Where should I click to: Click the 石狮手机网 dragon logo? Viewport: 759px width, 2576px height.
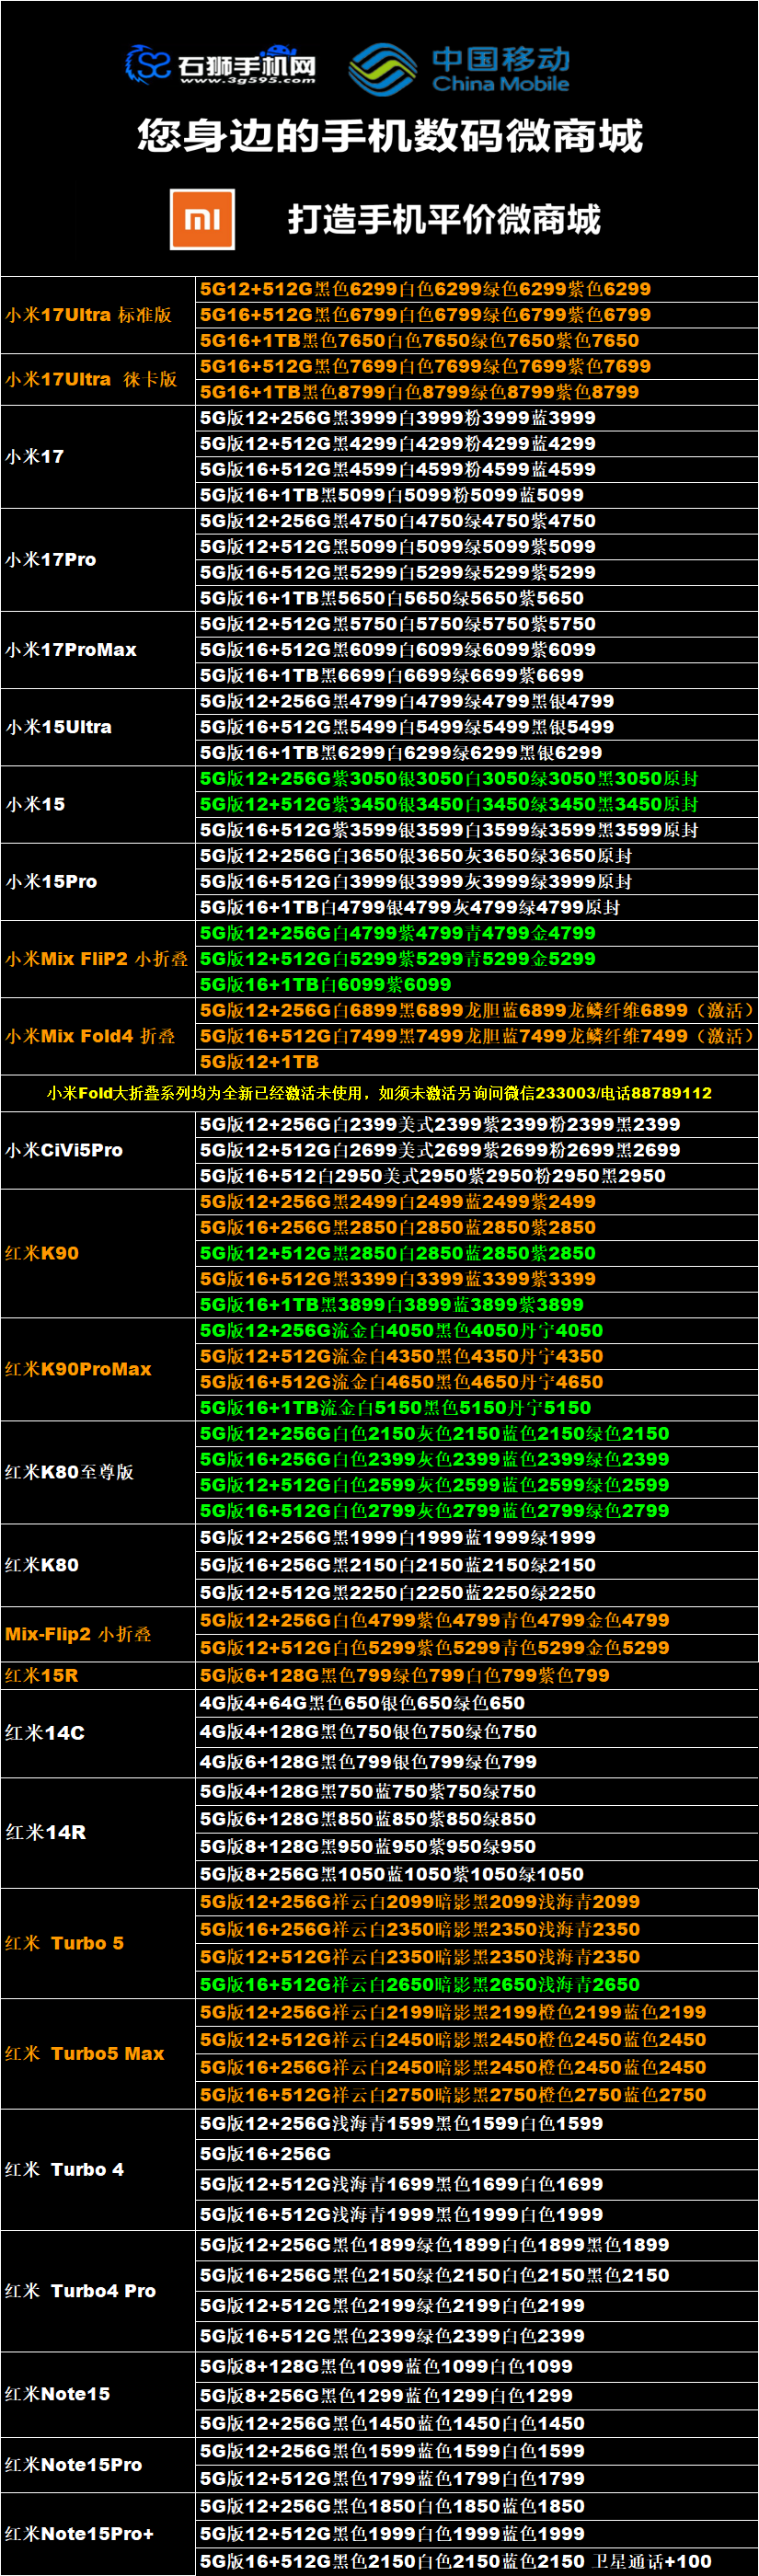coord(148,65)
